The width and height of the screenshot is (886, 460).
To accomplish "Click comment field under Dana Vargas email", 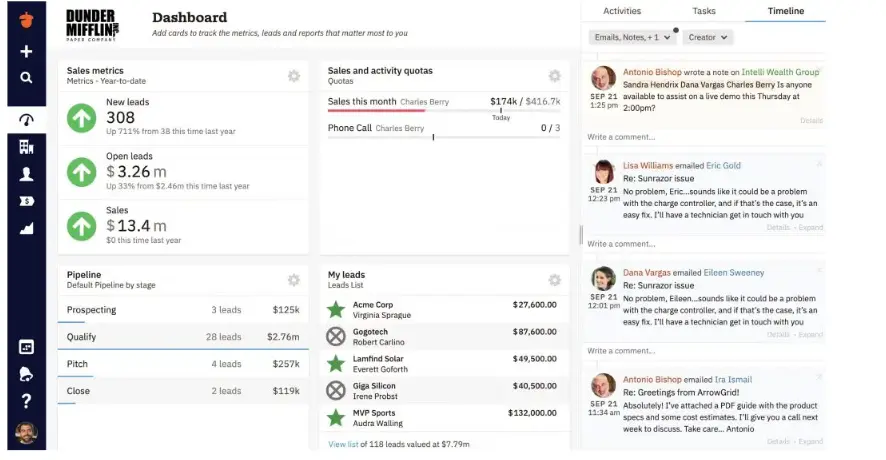I will [703, 350].
